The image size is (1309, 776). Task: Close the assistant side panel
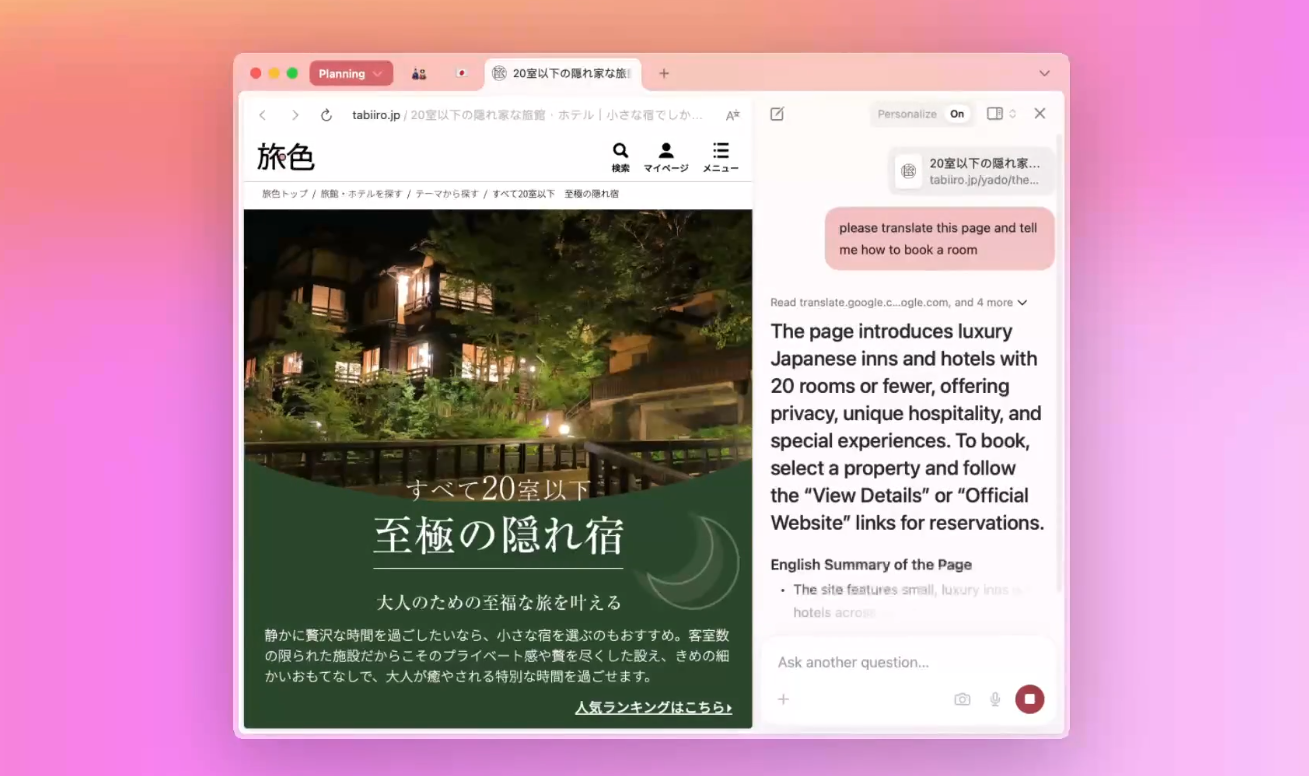(1040, 113)
